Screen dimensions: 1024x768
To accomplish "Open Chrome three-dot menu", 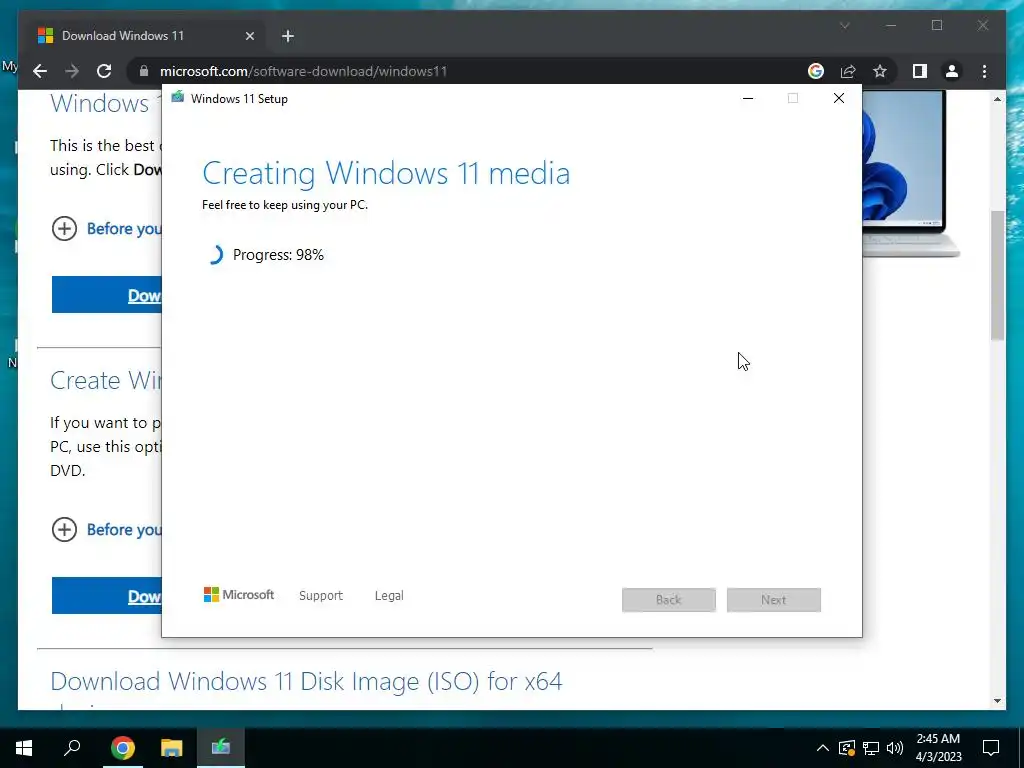I will pos(984,71).
